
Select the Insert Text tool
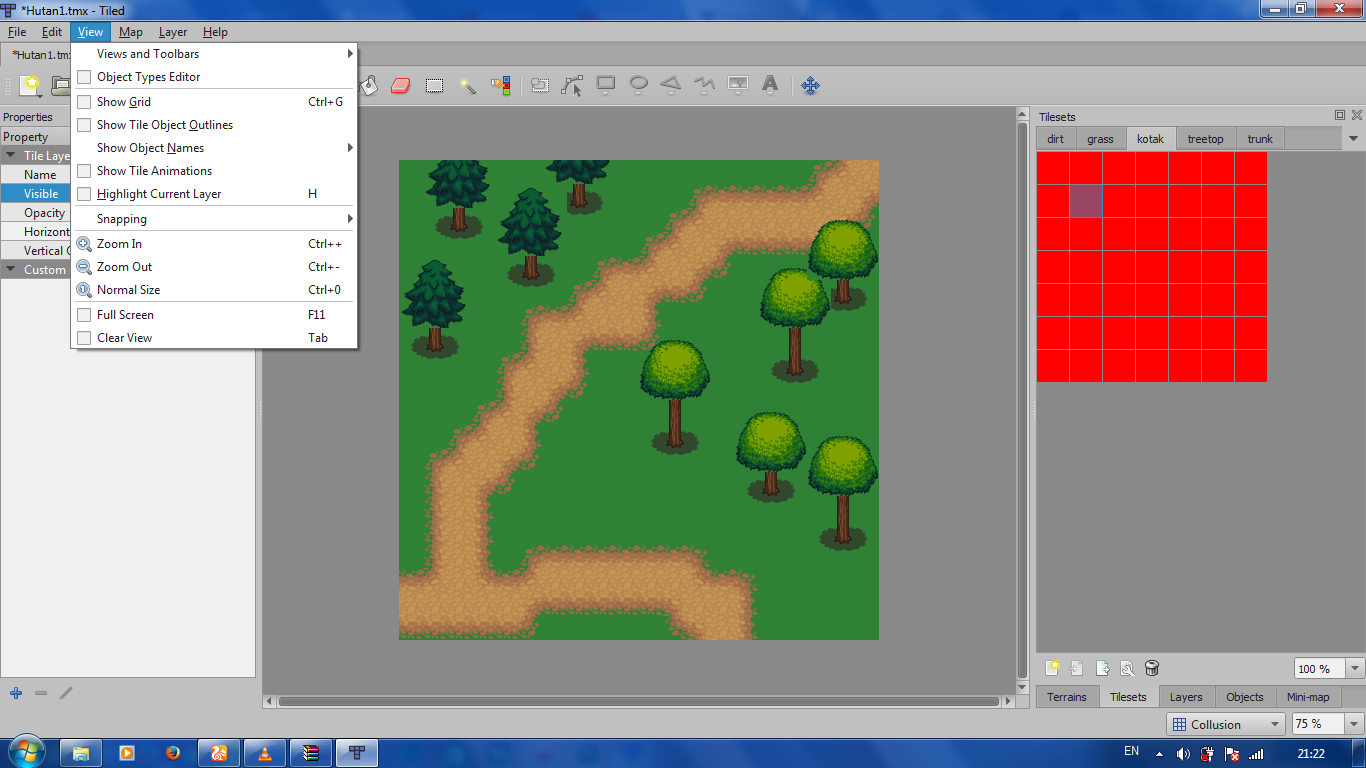coord(770,86)
